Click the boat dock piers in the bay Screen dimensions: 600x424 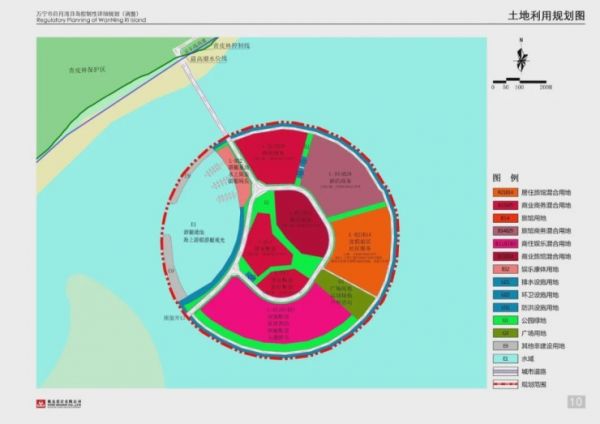(218, 184)
